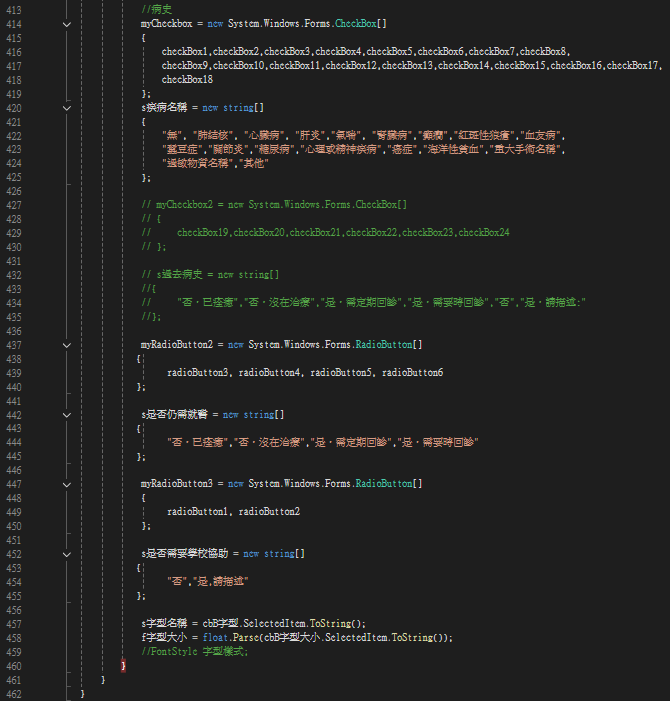Click "是．請描述:" in the comment
The height and width of the screenshot is (701, 670).
[x=552, y=302]
